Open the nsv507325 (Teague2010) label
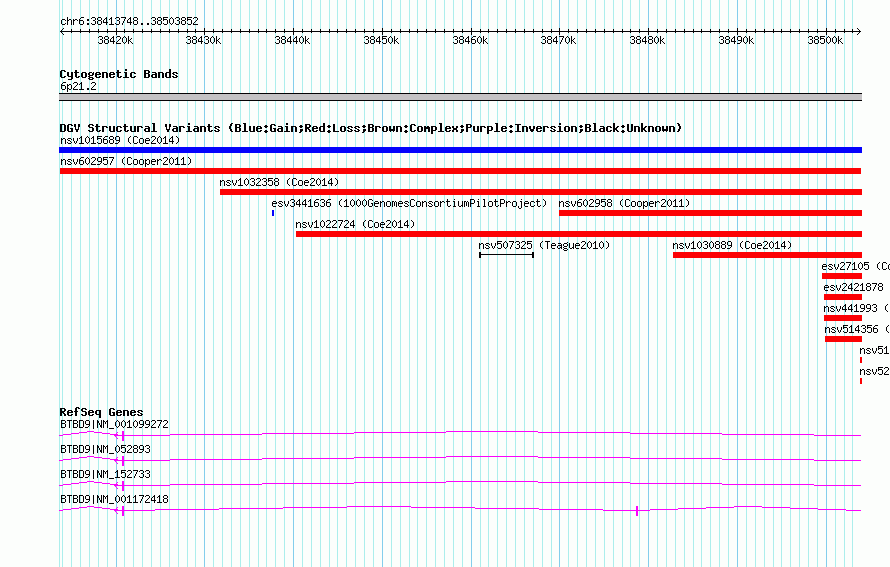890x567 pixels. [544, 245]
